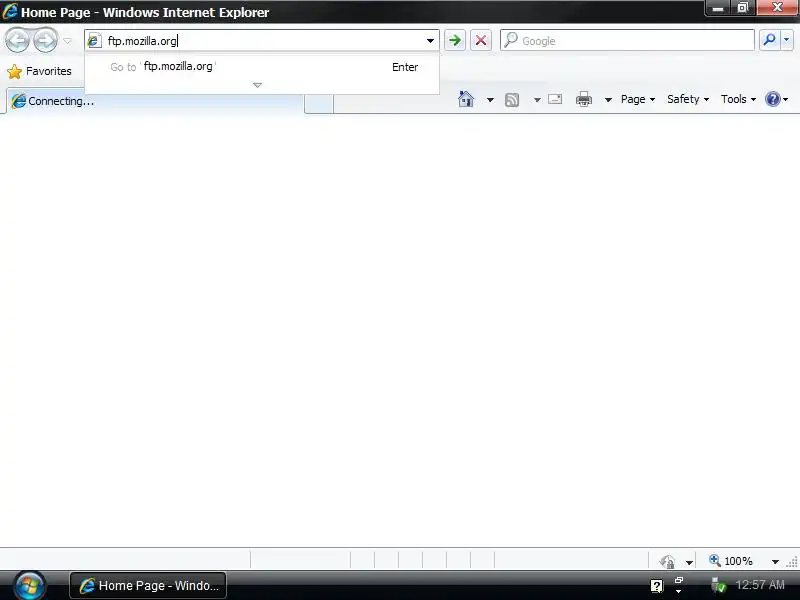This screenshot has width=800, height=600.
Task: Open the Print options dropdown arrow
Action: (608, 99)
